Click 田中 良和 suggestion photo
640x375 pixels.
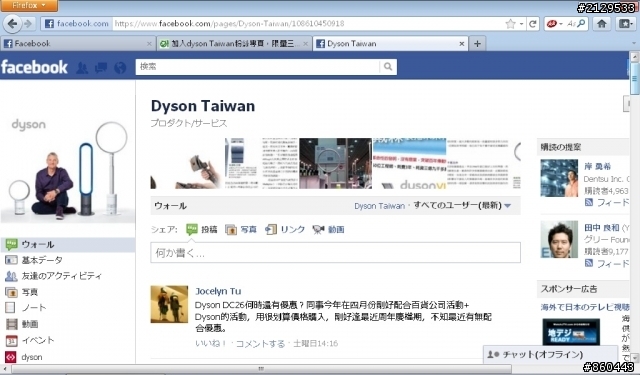click(559, 240)
